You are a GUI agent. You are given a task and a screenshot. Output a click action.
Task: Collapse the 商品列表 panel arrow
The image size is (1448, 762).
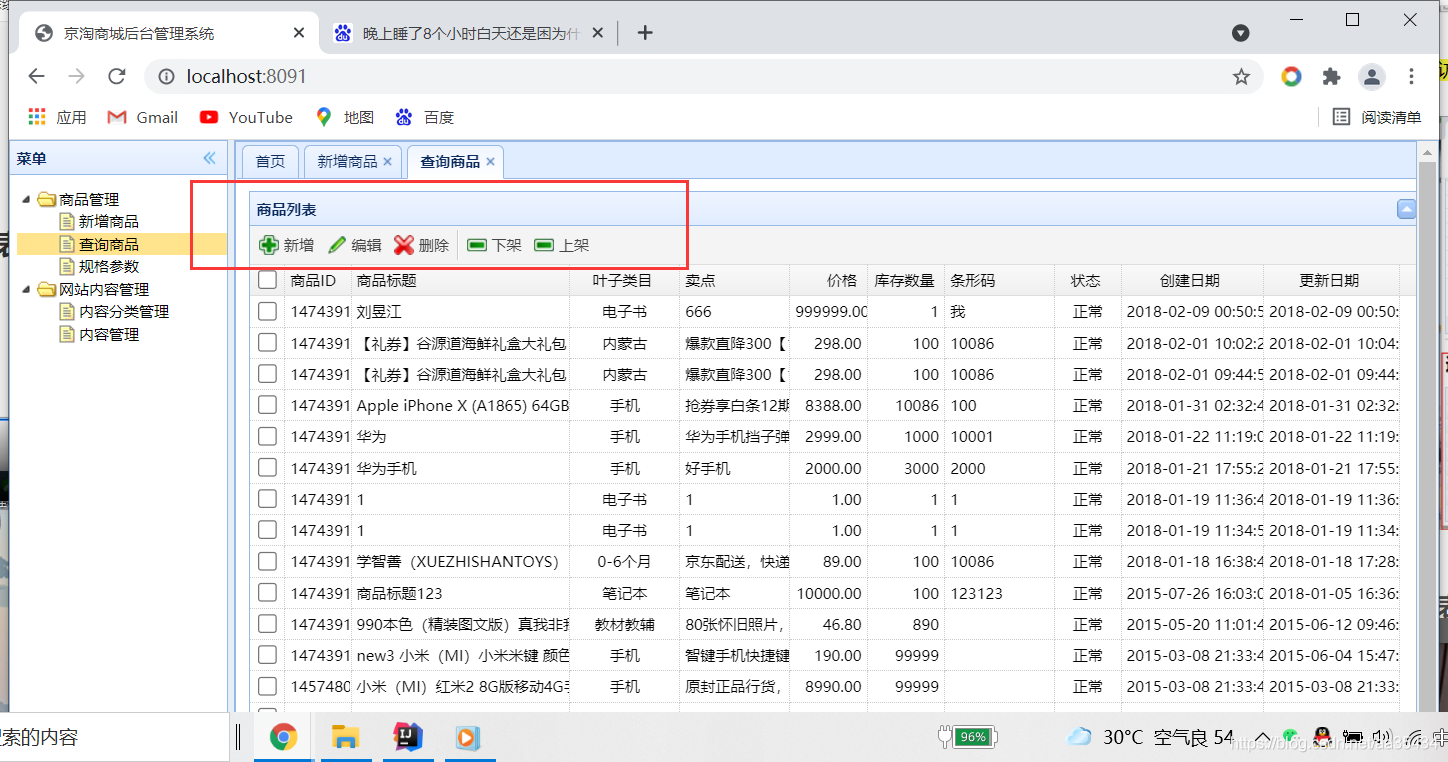[x=1406, y=209]
